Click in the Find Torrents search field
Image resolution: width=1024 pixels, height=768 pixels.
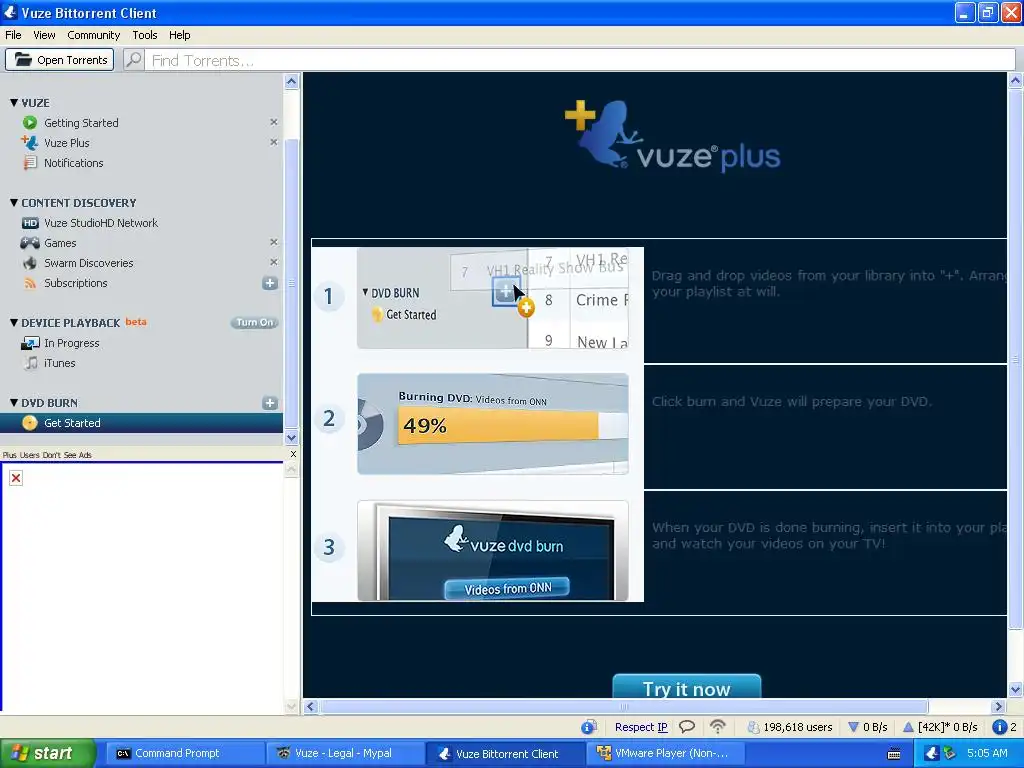(580, 60)
